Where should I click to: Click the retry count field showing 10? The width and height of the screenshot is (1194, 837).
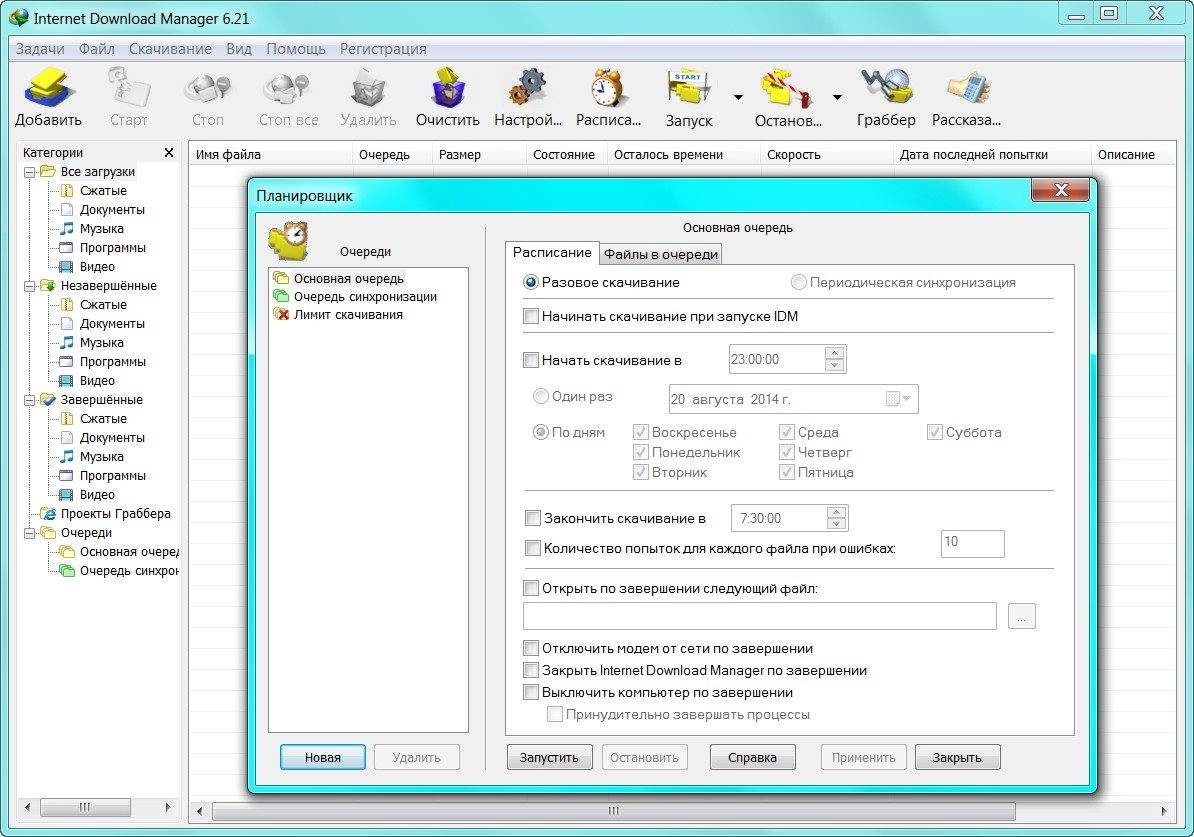click(972, 544)
